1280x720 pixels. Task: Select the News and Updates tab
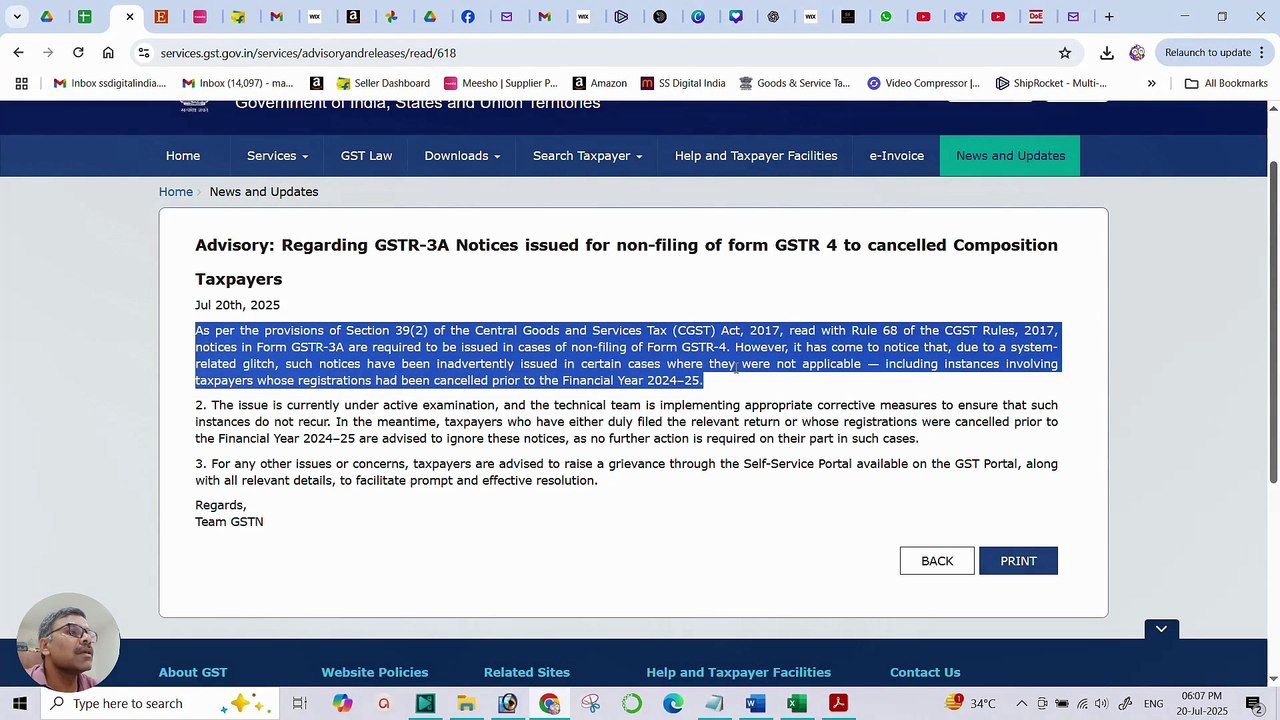1010,156
